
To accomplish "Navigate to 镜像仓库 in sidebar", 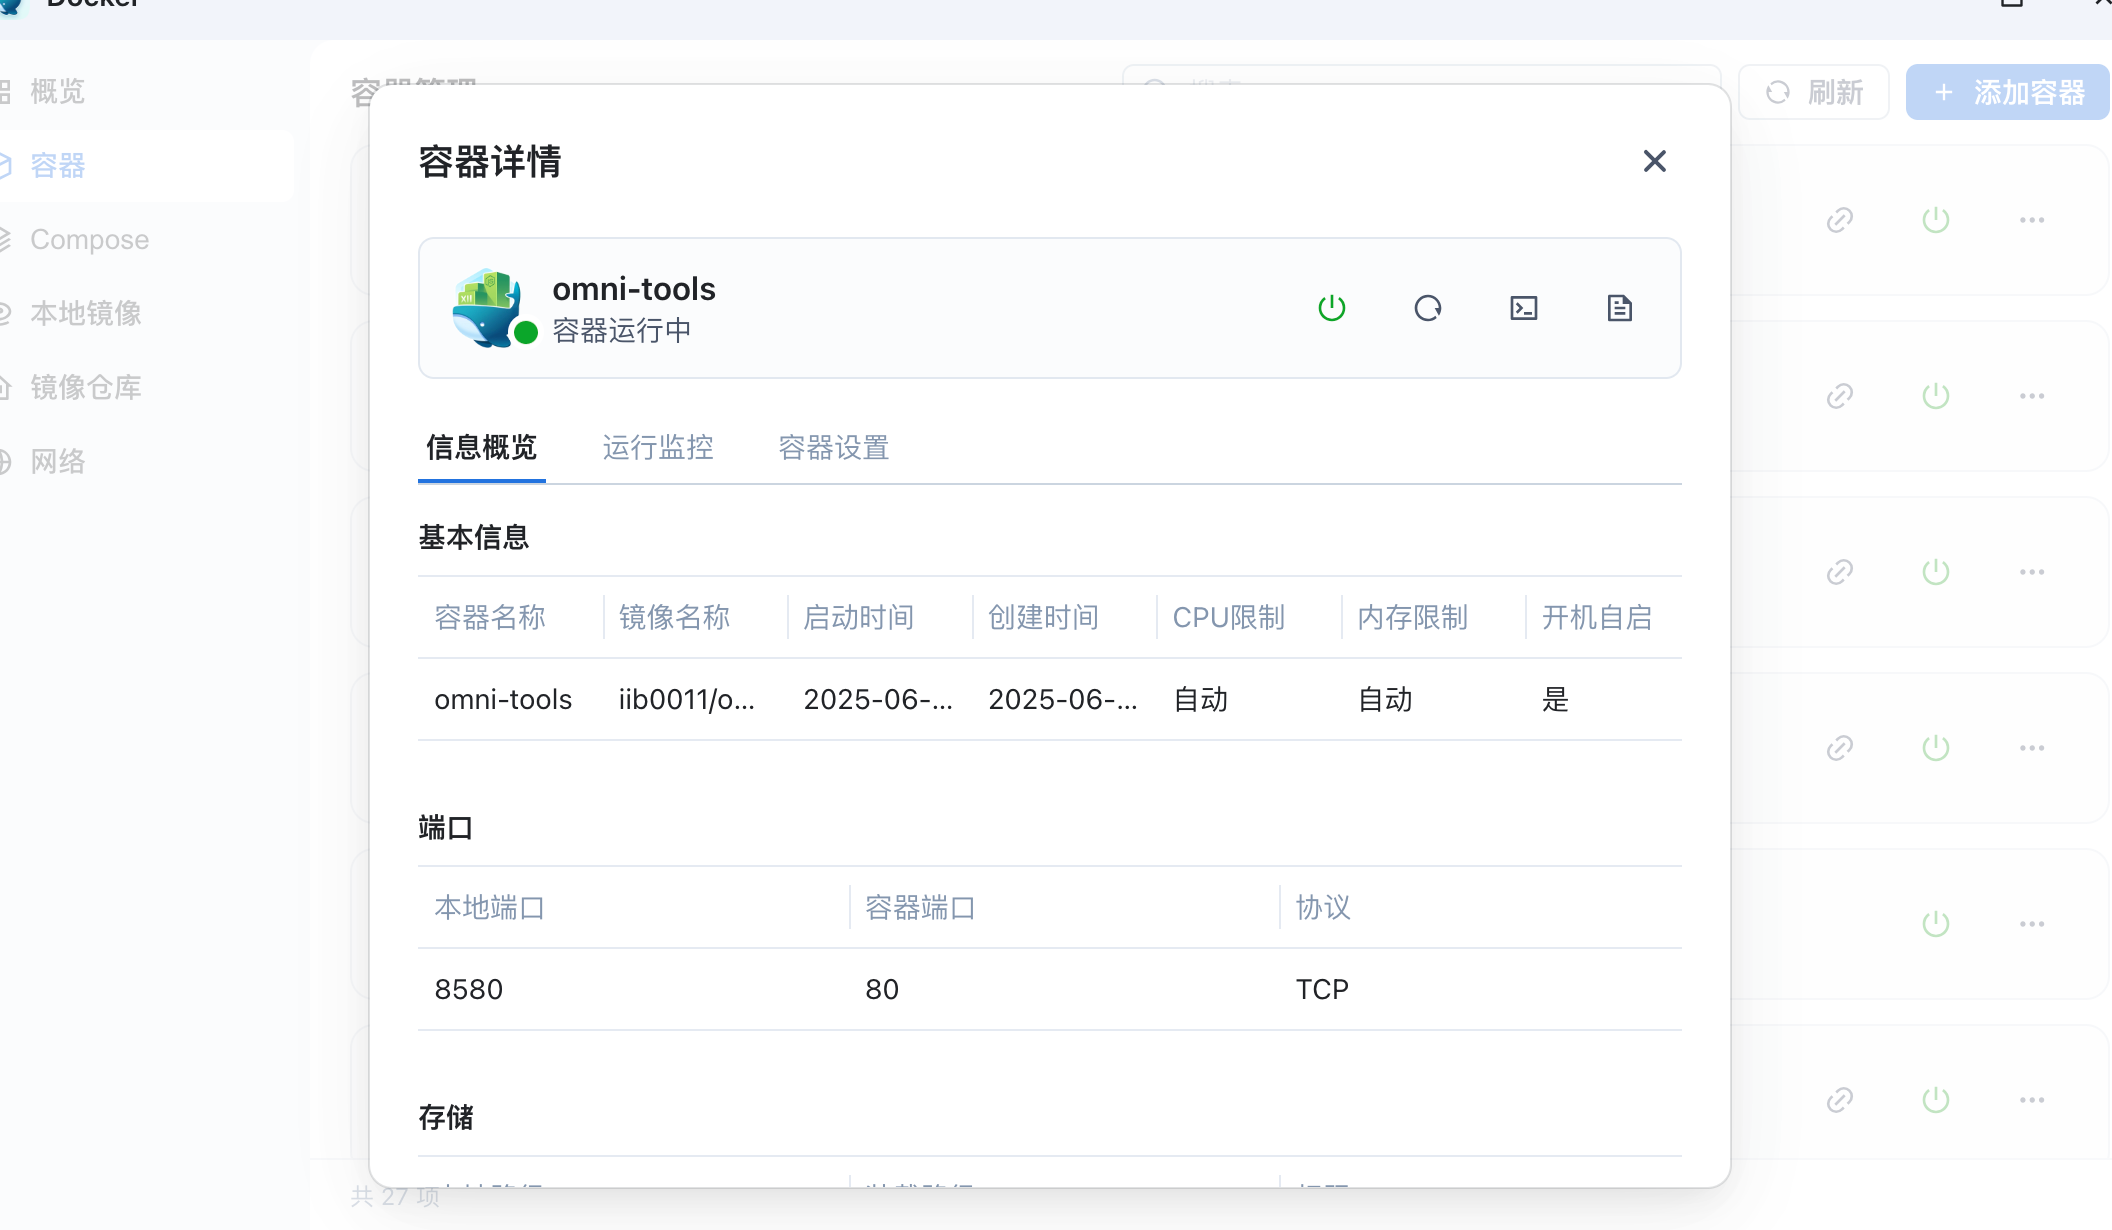I will 85,388.
